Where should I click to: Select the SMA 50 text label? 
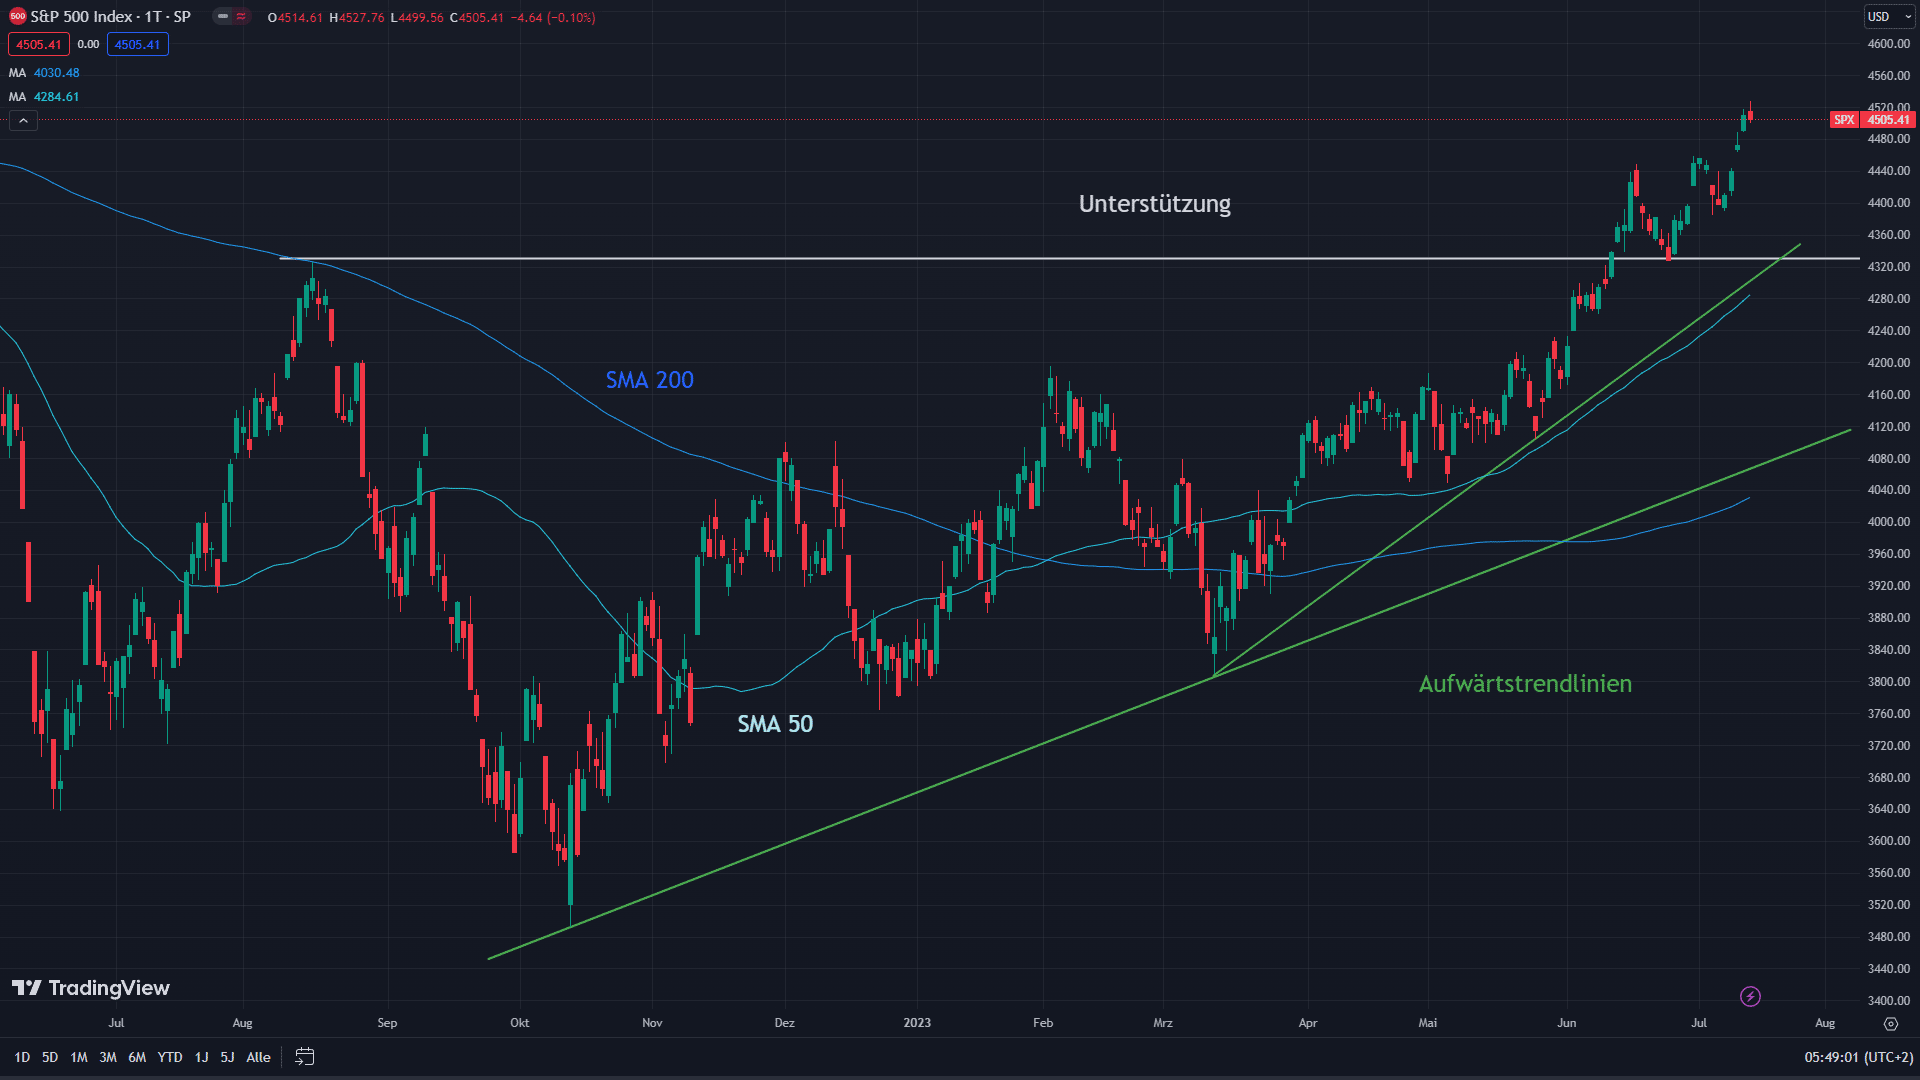tap(775, 724)
